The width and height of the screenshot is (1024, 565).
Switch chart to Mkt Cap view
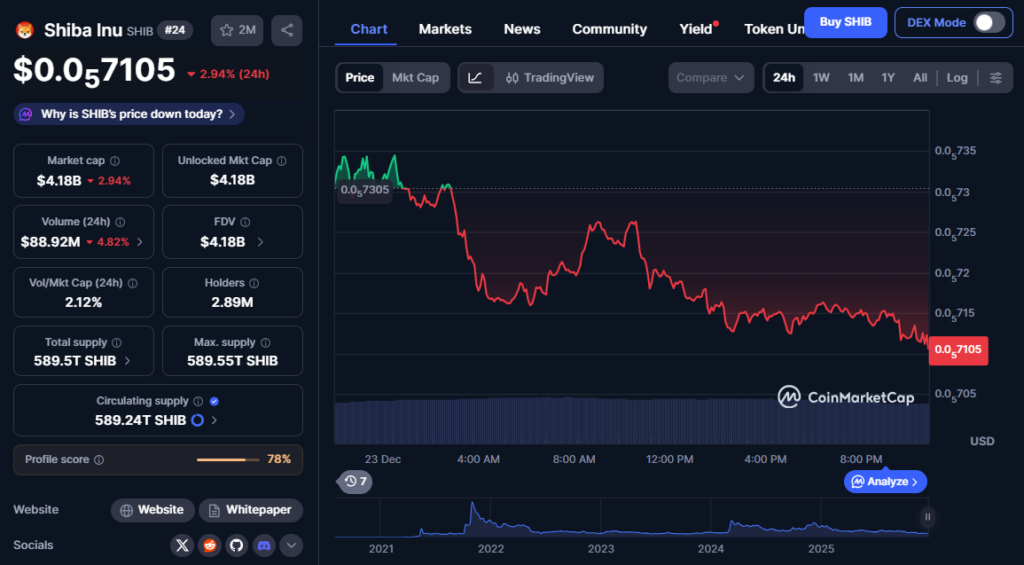(x=415, y=78)
